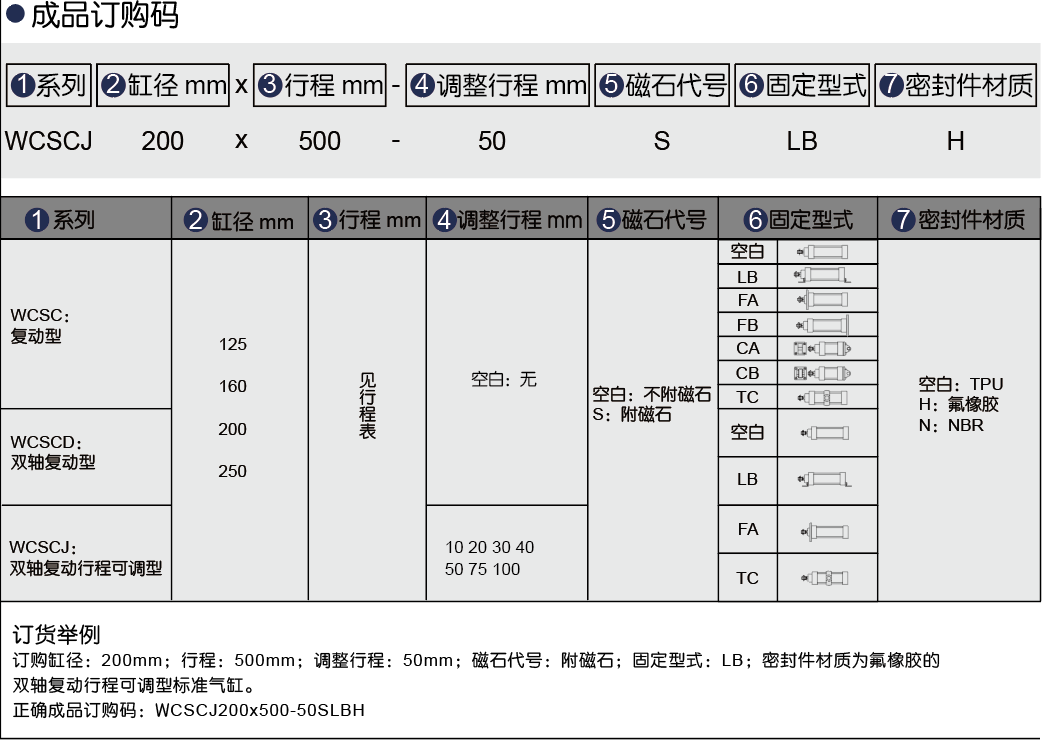Click the FA flange diagram in the upper group
Image resolution: width=1043 pixels, height=741 pixels.
(x=822, y=300)
